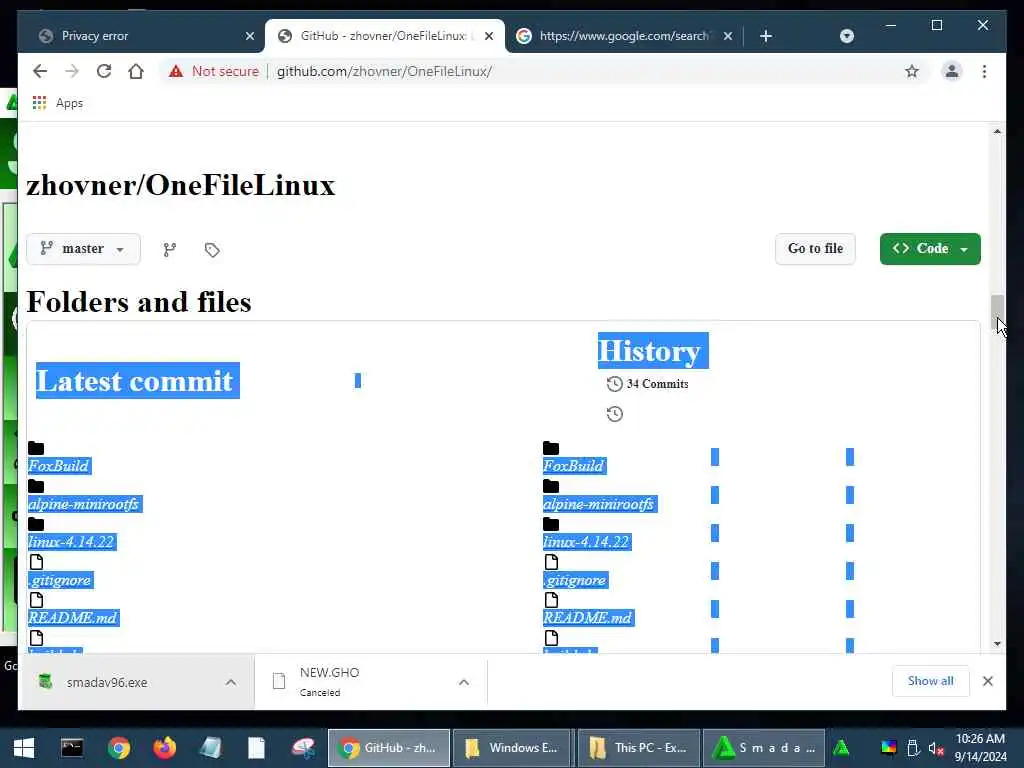Open a new browser tab
The image size is (1024, 768).
coord(766,36)
